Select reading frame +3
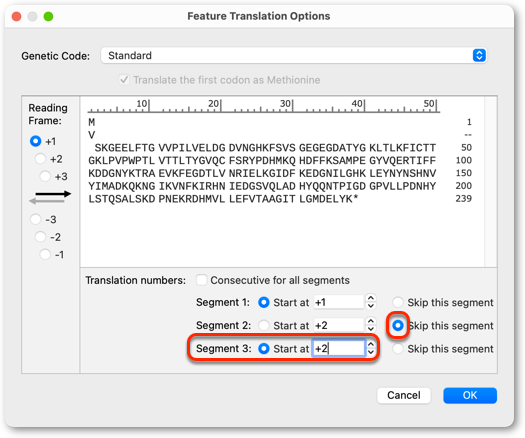This screenshot has height=438, width=525. pyautogui.click(x=45, y=176)
